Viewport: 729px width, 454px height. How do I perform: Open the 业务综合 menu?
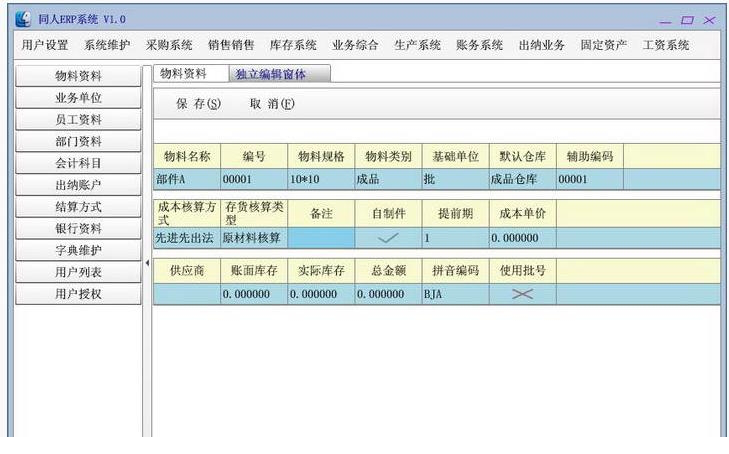coord(355,45)
